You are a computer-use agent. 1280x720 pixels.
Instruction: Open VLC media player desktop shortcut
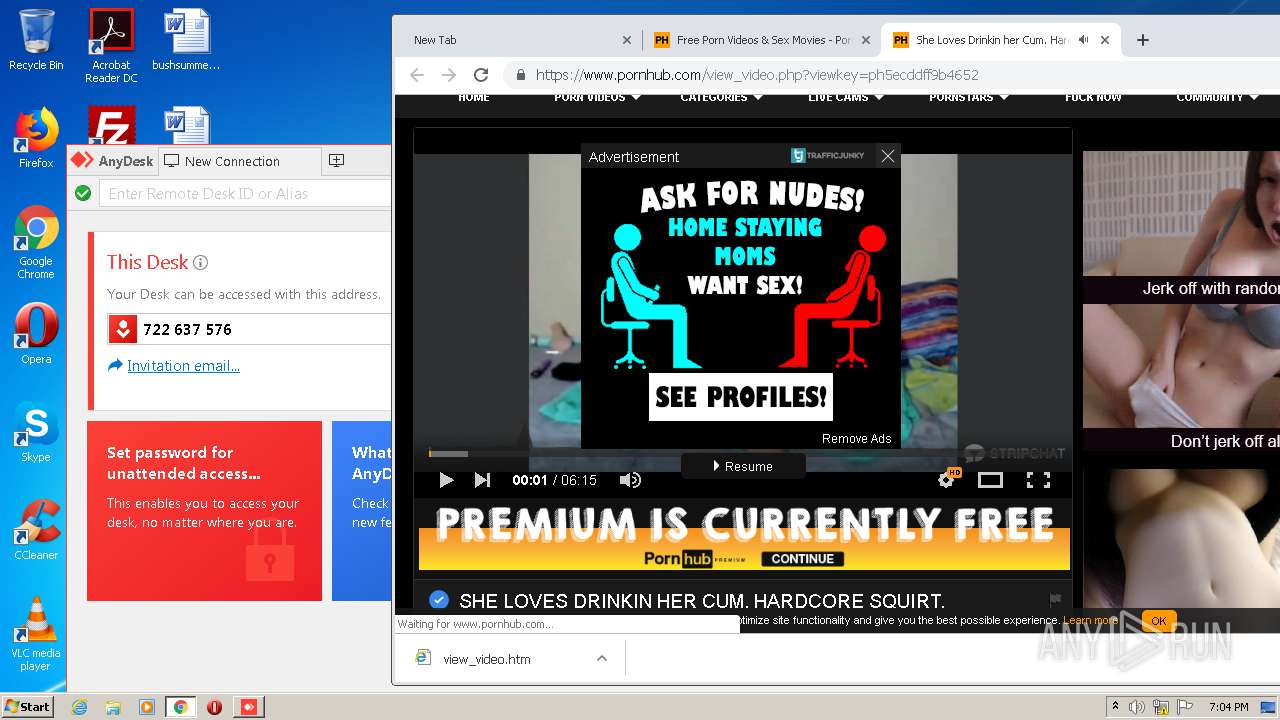36,634
